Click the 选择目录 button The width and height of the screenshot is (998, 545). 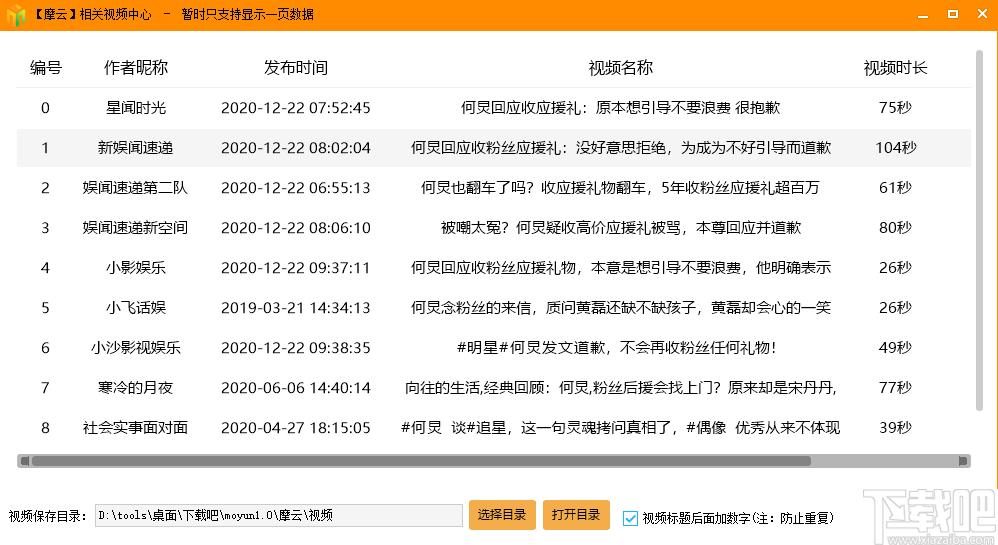pos(502,515)
